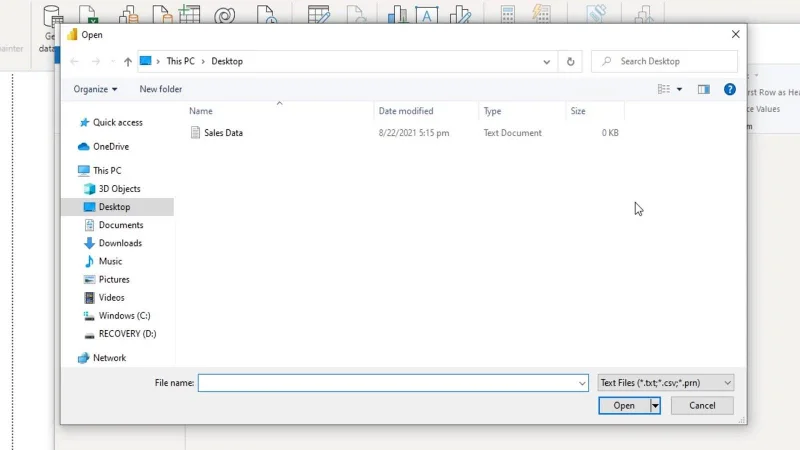Screen dimensions: 800x450
Task: Select This PC in the navigation tree
Action: 107,170
